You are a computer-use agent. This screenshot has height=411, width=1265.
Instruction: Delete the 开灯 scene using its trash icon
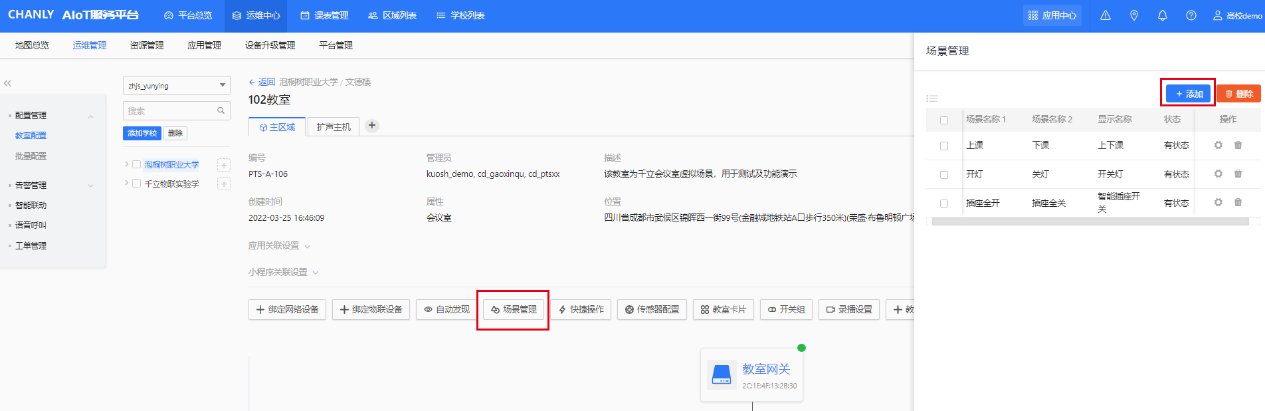coord(1237,174)
